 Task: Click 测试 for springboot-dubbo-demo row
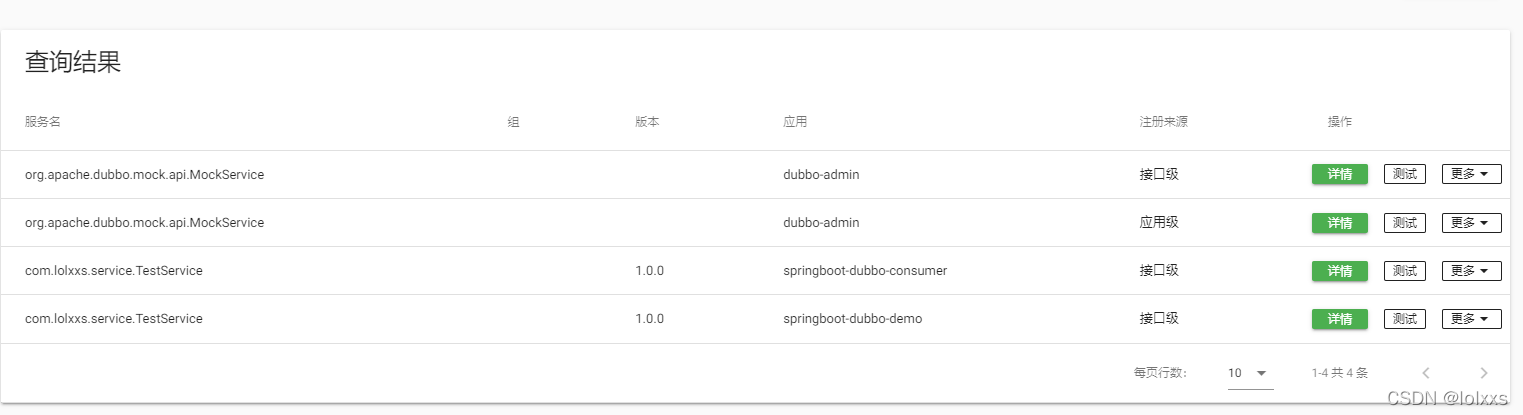pos(1404,319)
